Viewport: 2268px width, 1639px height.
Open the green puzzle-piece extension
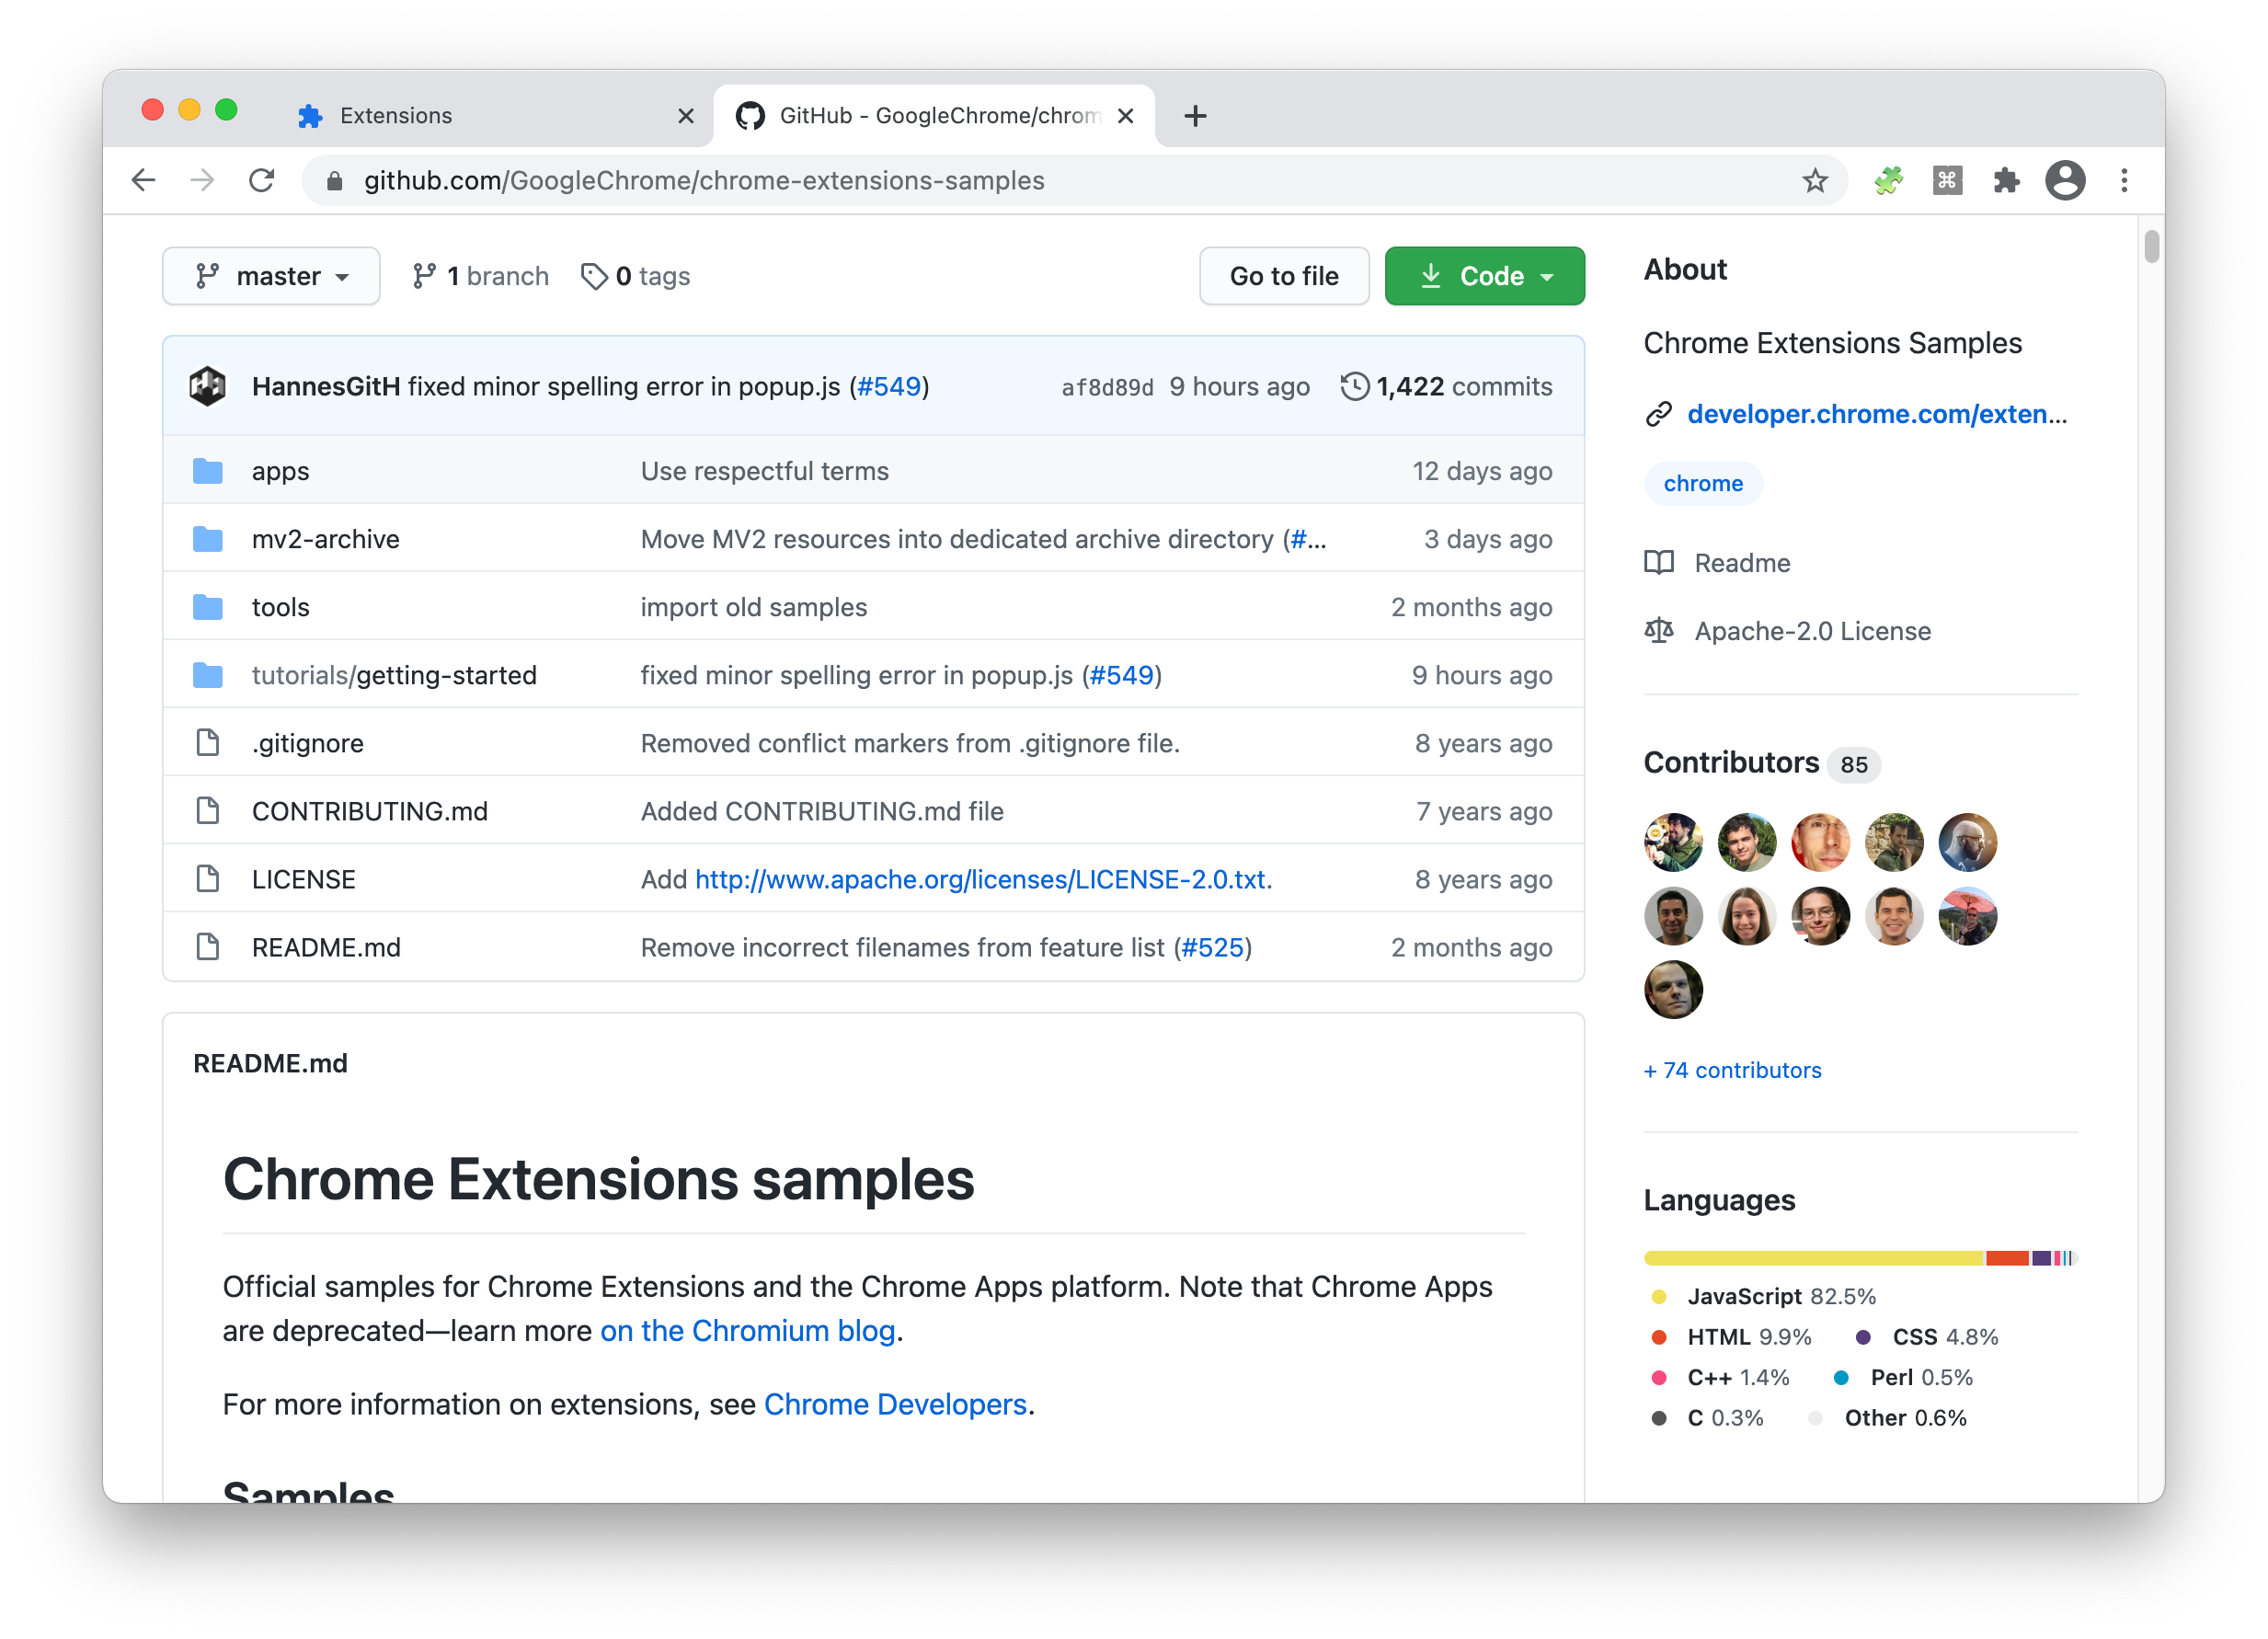[x=1888, y=180]
